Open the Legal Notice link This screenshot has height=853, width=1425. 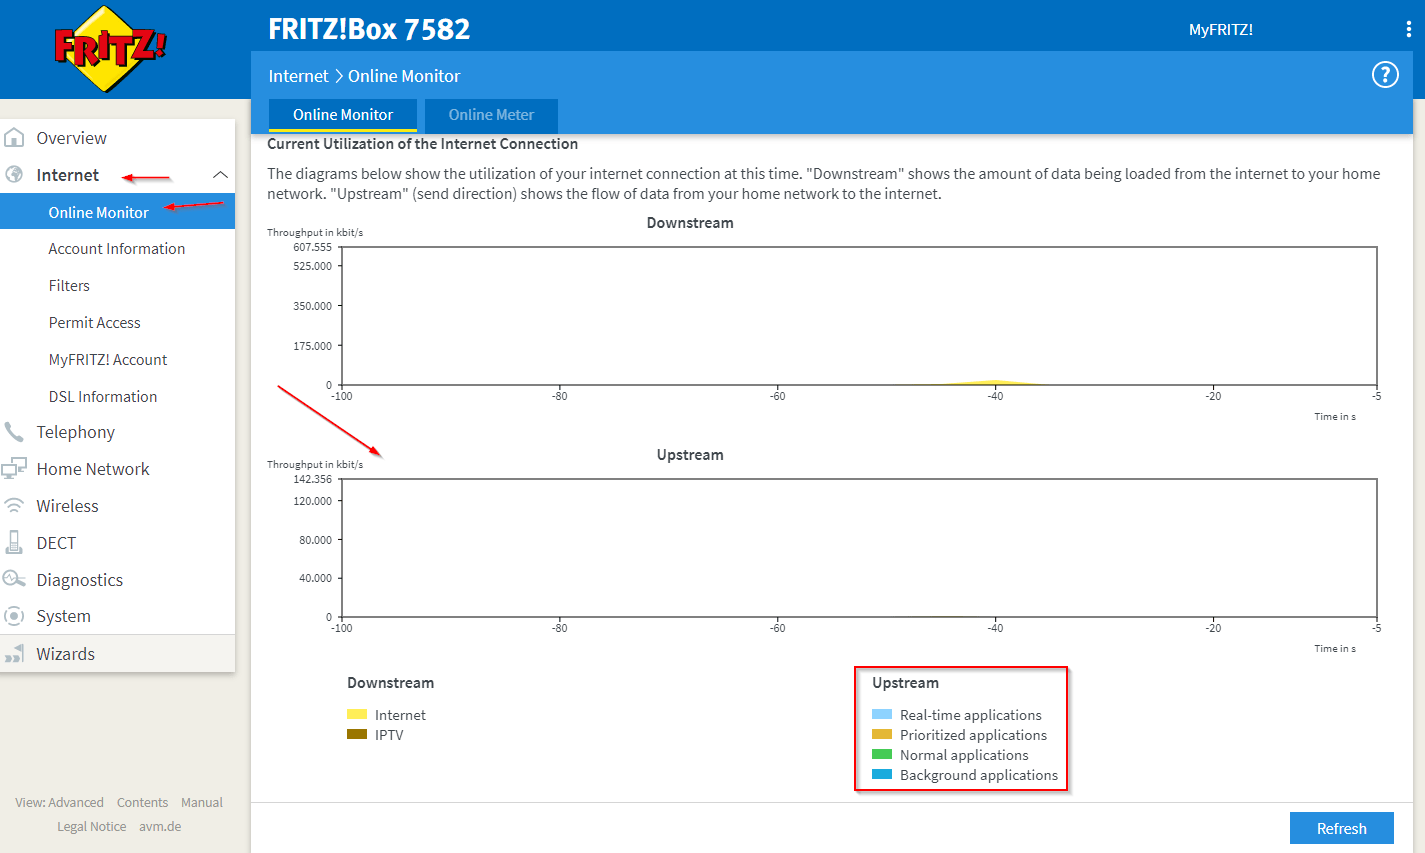(x=92, y=826)
